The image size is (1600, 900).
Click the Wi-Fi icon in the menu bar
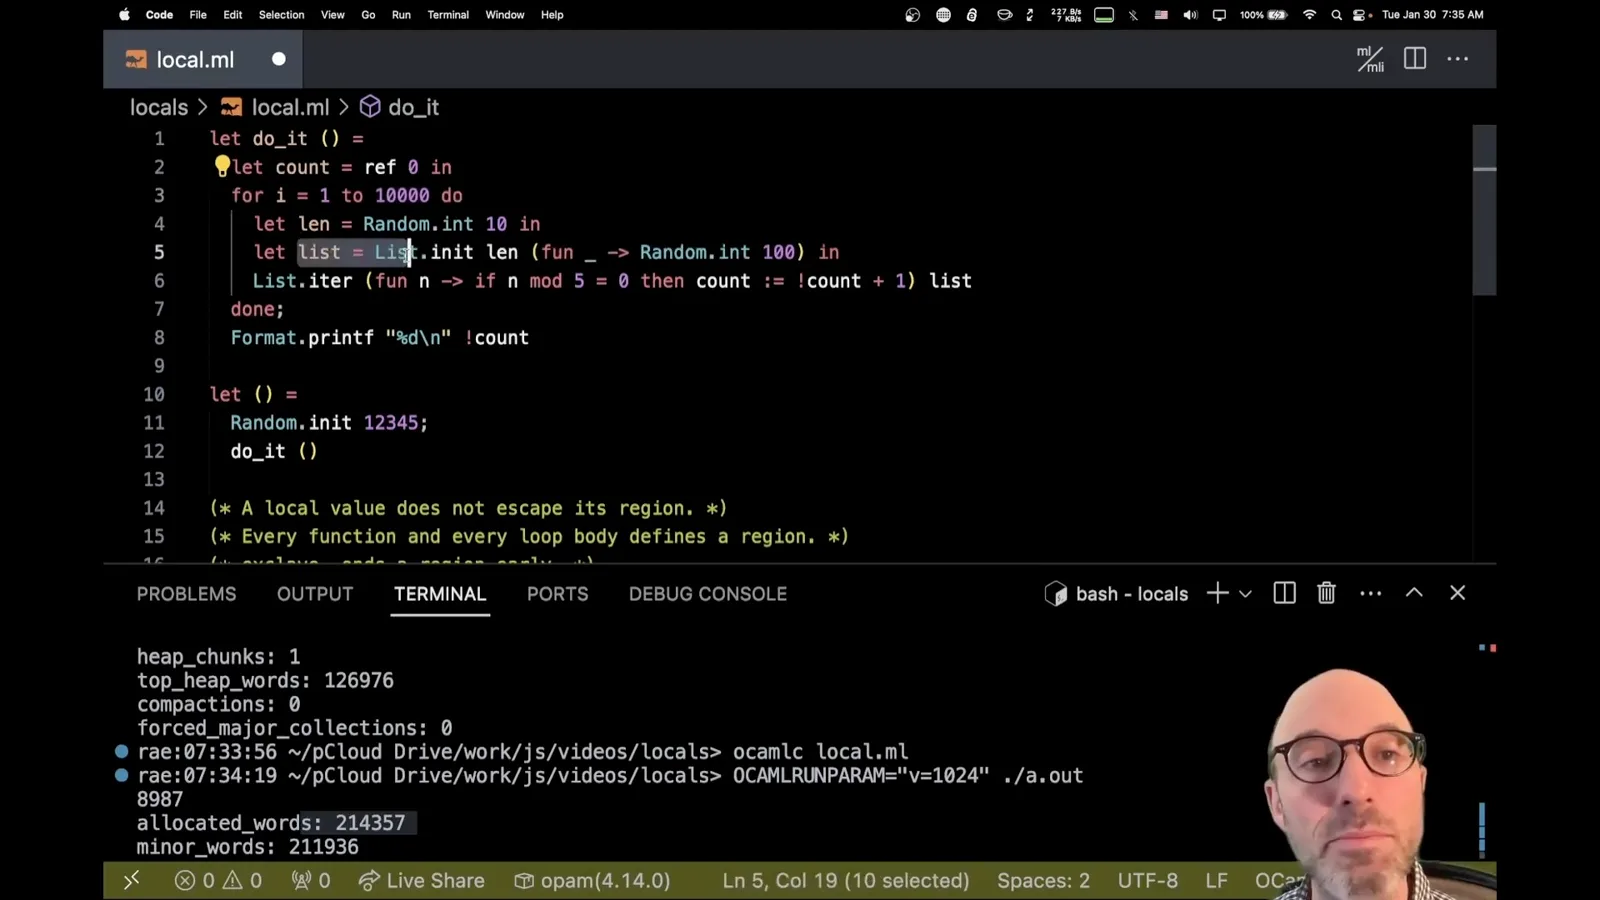tap(1309, 15)
